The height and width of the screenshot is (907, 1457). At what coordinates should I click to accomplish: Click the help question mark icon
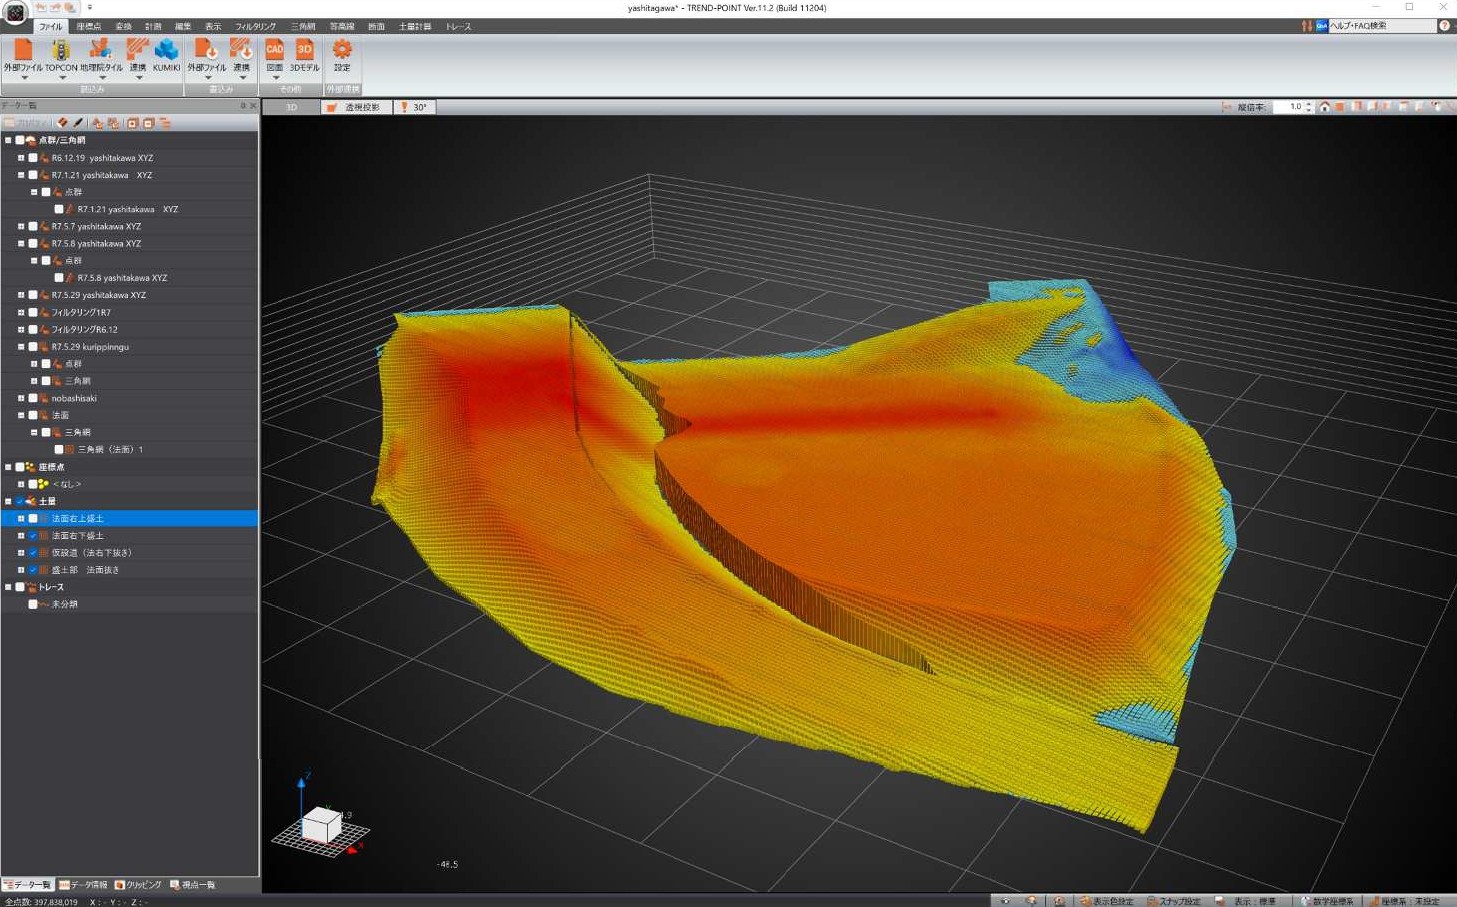click(x=1444, y=26)
